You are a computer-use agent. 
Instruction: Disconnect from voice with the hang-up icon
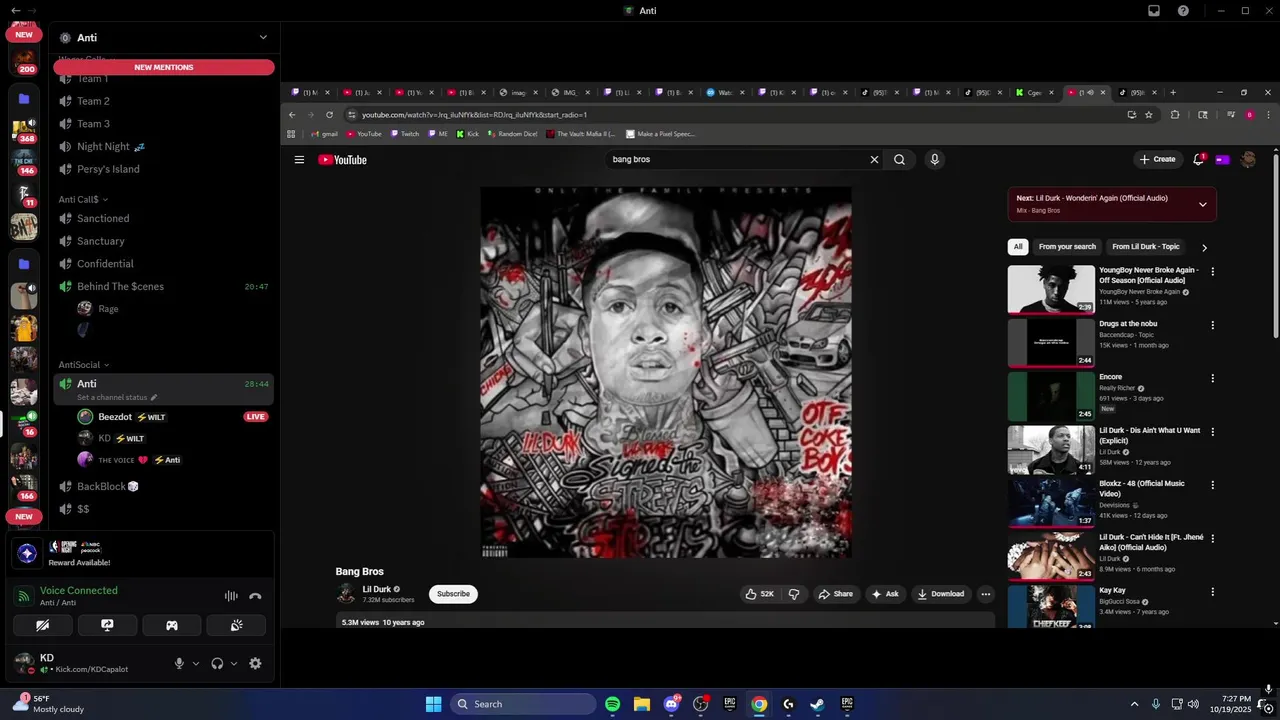(255, 596)
